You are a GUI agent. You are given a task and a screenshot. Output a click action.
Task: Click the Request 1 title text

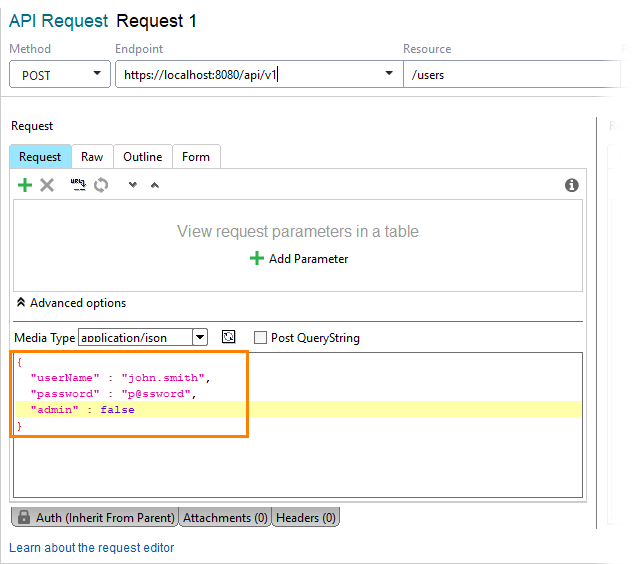(x=156, y=21)
